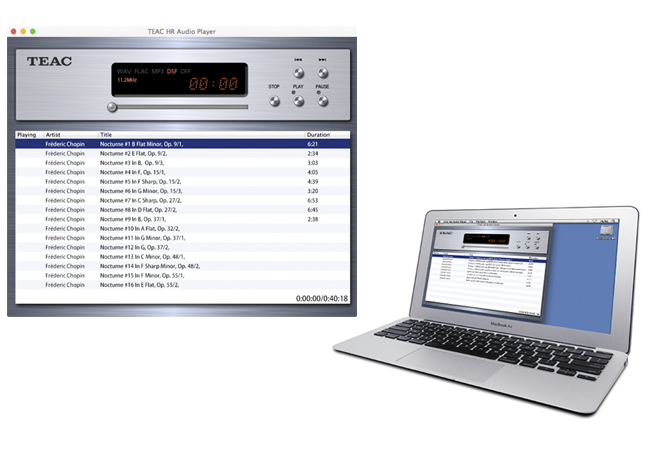Click the TEAC logo on the player

[49, 61]
